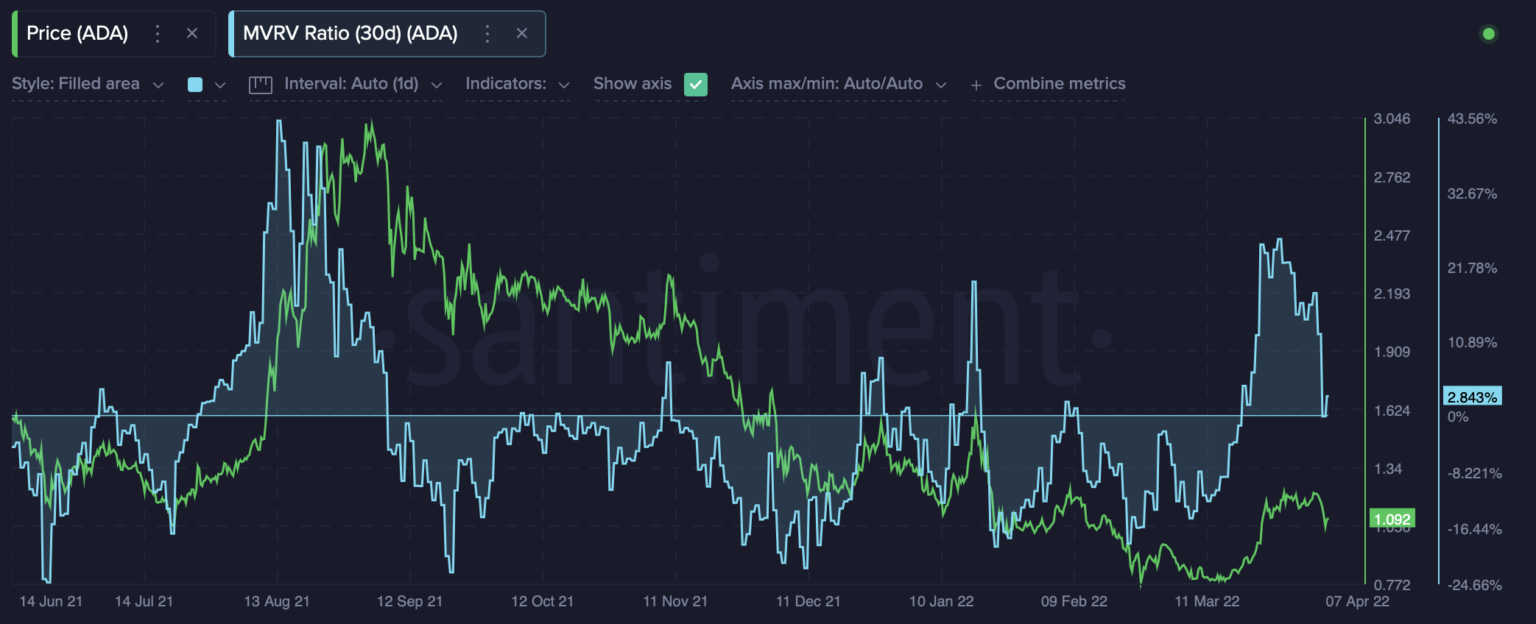Click the plus icon beside Combine metrics

[x=977, y=85]
